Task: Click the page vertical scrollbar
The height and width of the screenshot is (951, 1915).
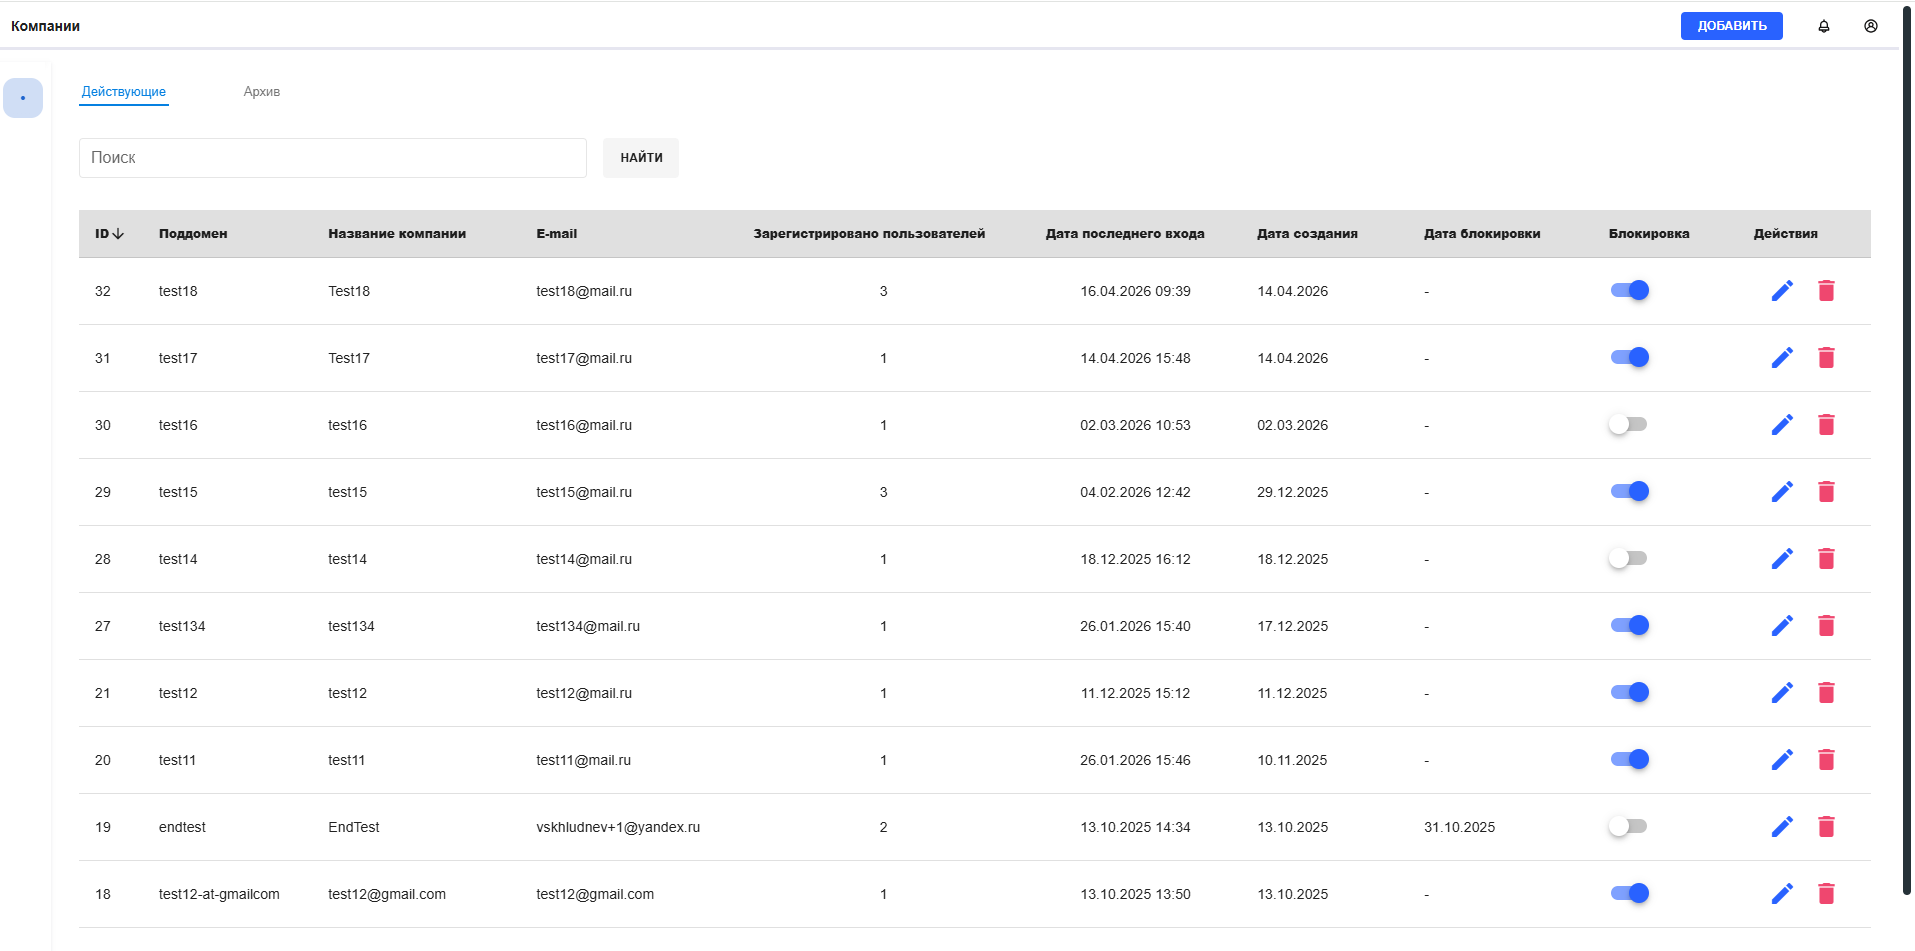Action: [x=1907, y=450]
